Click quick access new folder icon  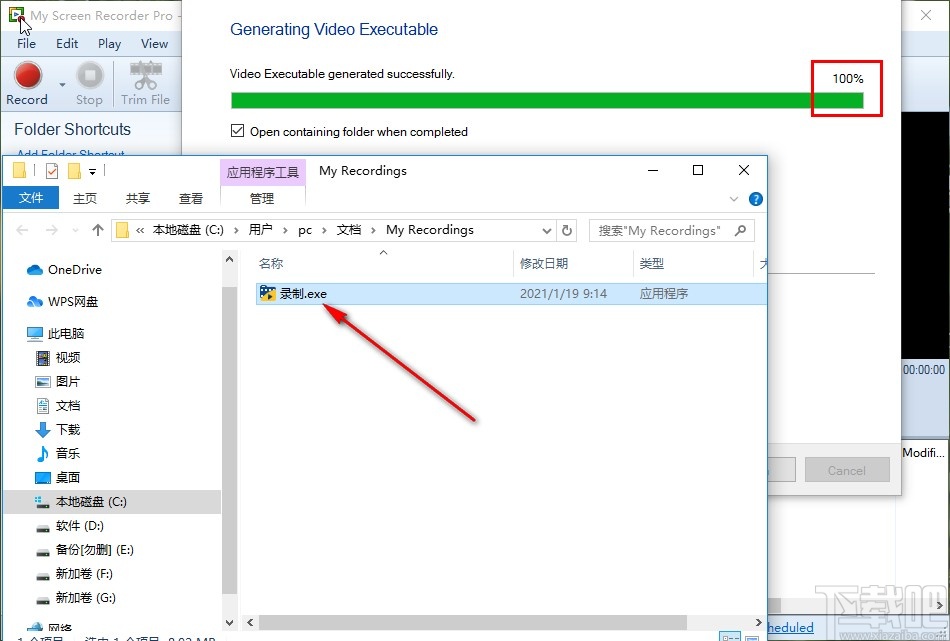point(75,171)
